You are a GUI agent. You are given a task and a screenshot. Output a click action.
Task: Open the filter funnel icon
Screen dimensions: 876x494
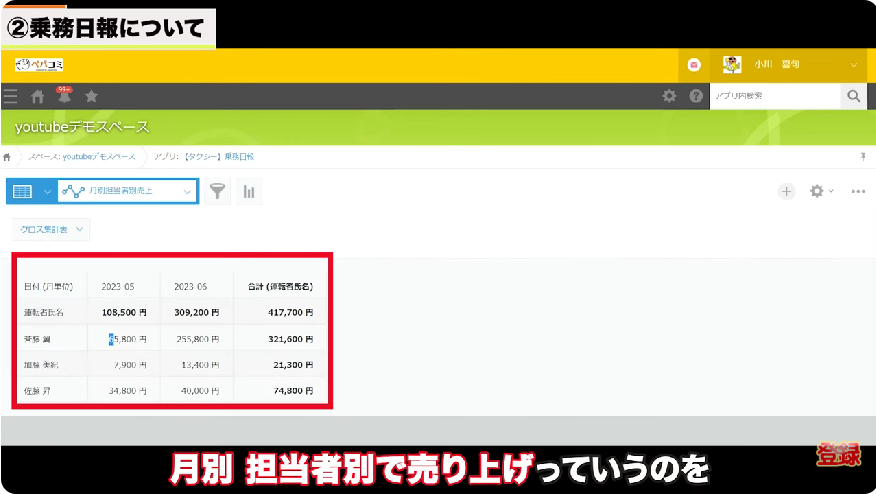tap(217, 191)
